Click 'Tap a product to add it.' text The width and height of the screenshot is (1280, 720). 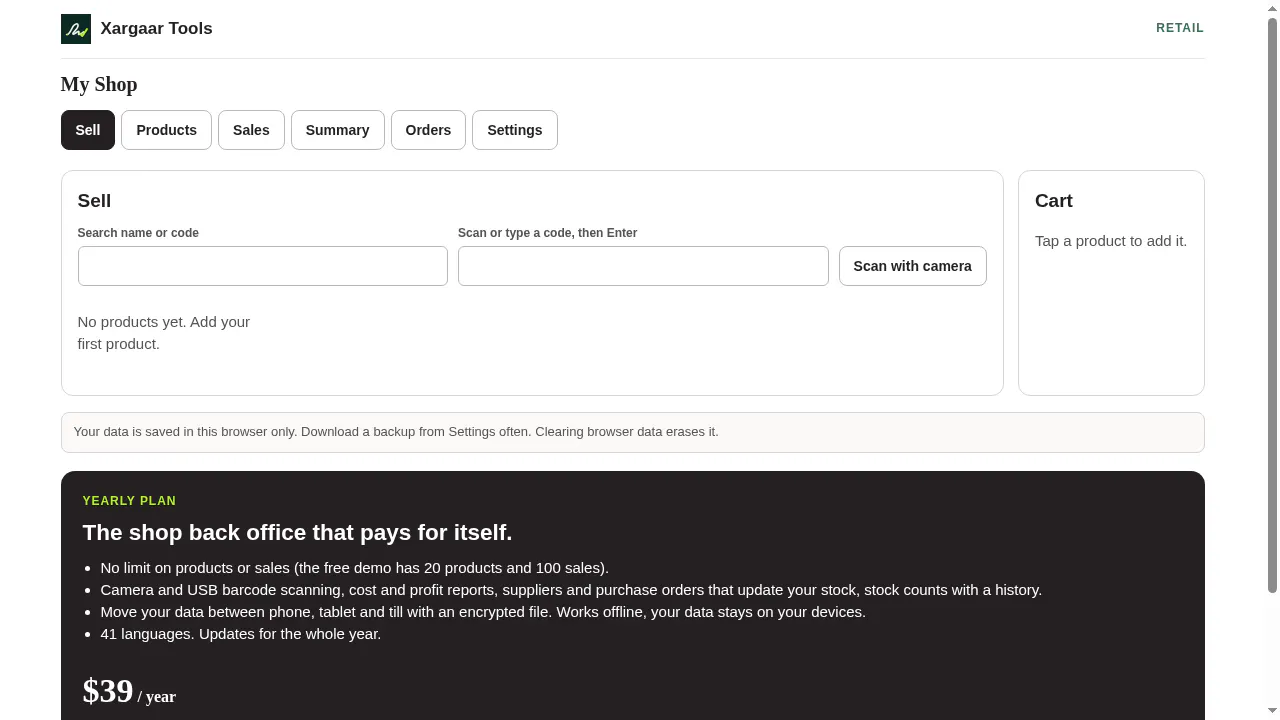tap(1111, 241)
